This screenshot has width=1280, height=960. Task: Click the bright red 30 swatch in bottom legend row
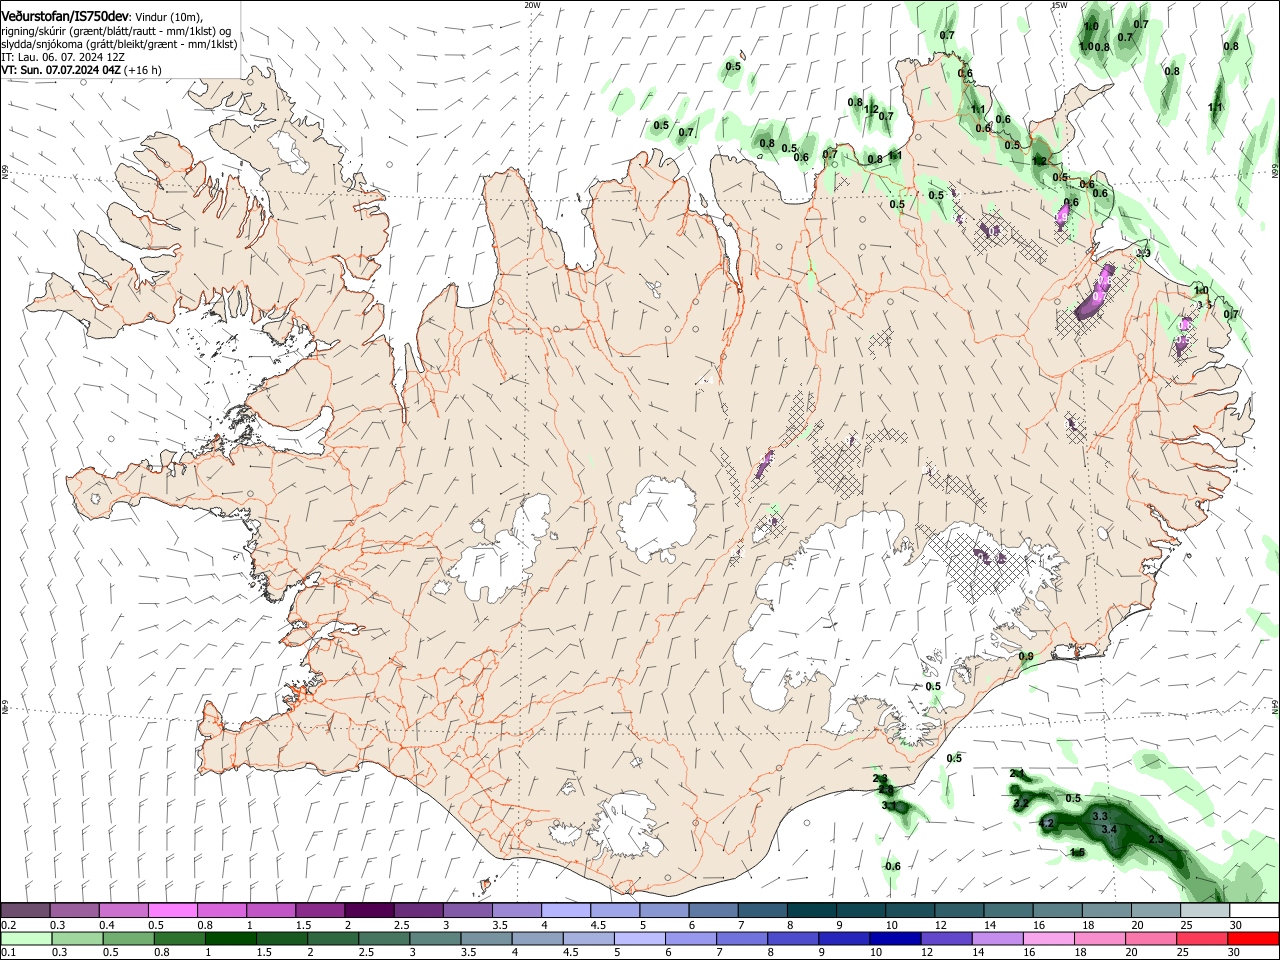click(1253, 939)
